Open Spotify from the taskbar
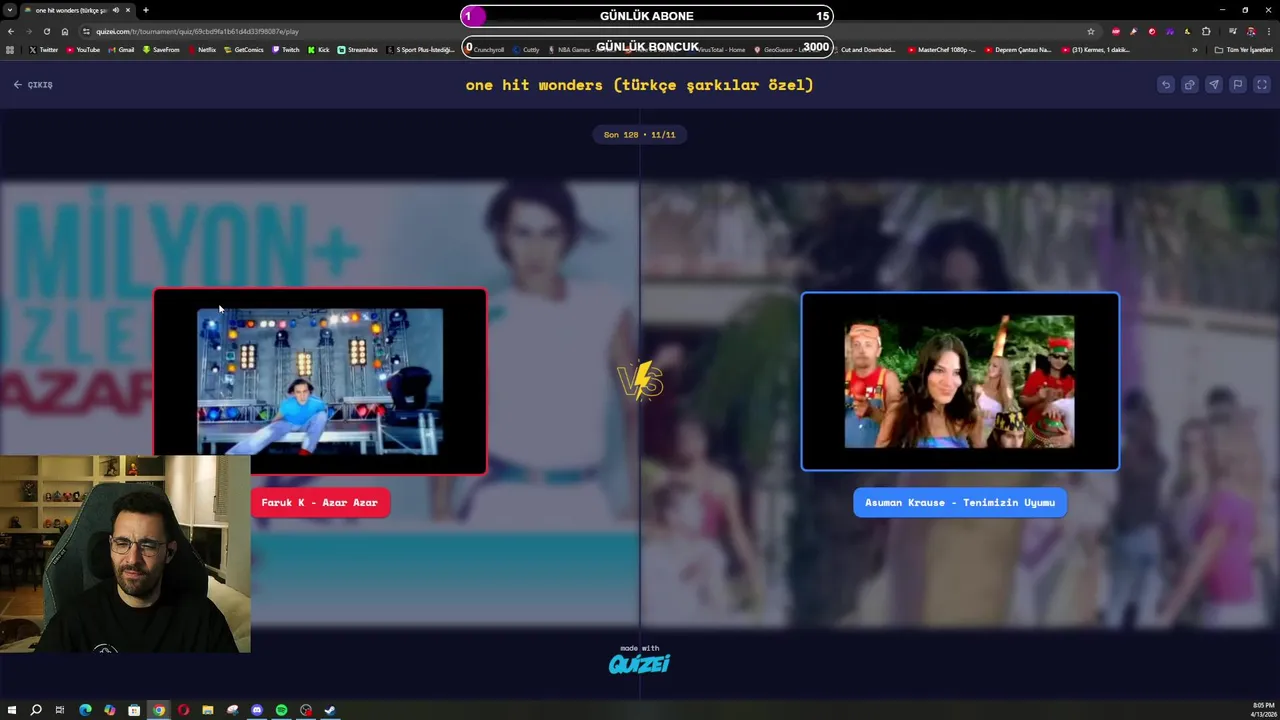 [x=281, y=710]
